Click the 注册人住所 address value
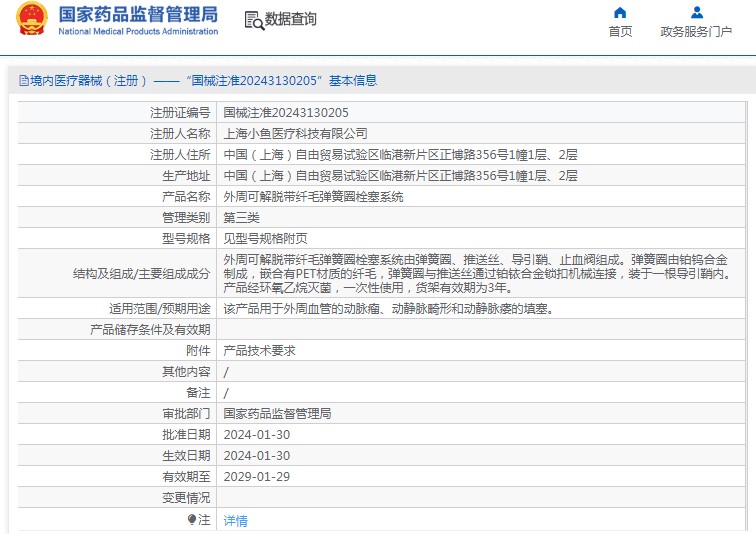Image resolution: width=756 pixels, height=534 pixels. [400, 155]
